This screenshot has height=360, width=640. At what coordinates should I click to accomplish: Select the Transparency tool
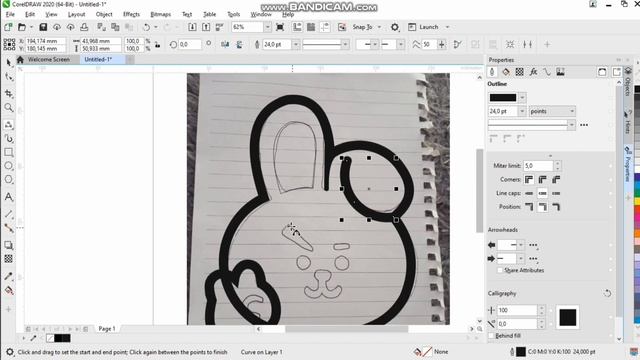9,259
